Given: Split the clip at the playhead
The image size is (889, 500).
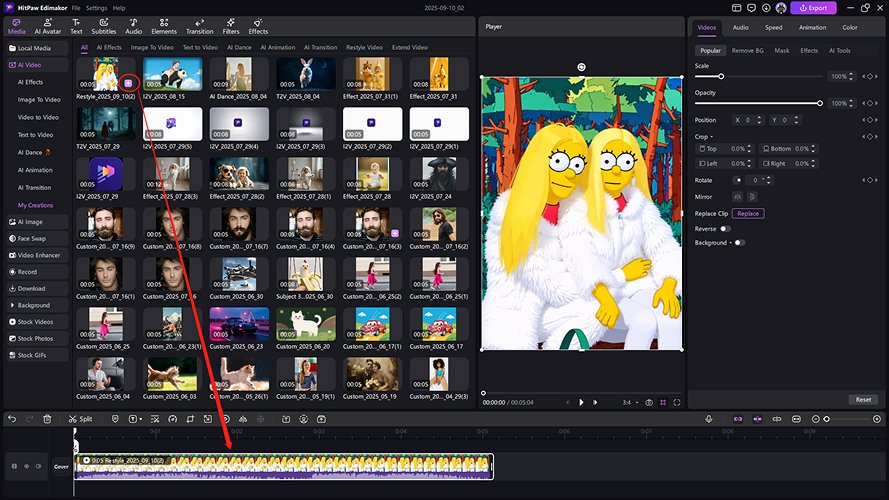Looking at the screenshot, I should point(81,419).
